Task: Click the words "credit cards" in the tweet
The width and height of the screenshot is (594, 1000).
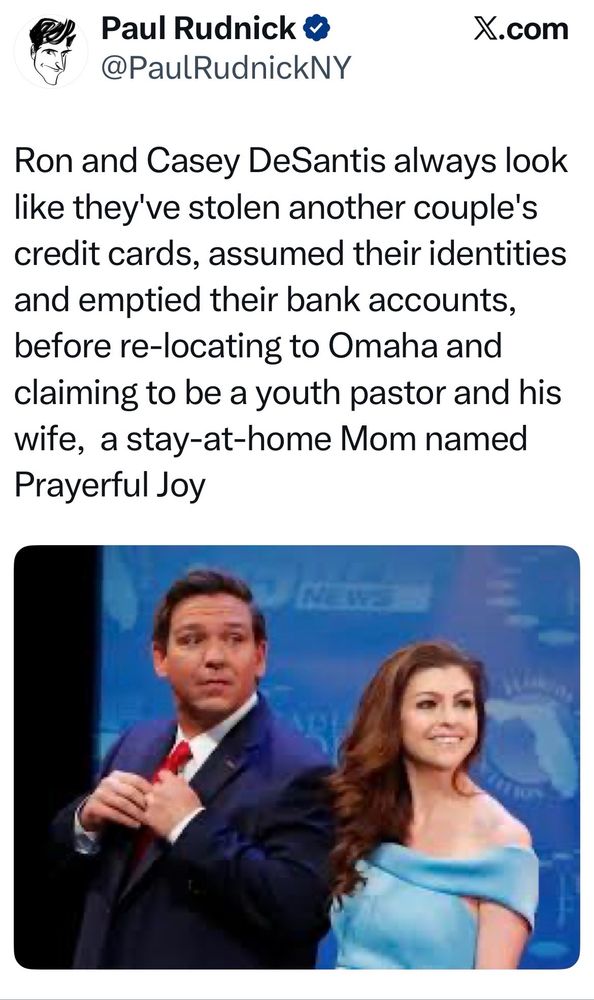Action: tap(107, 253)
